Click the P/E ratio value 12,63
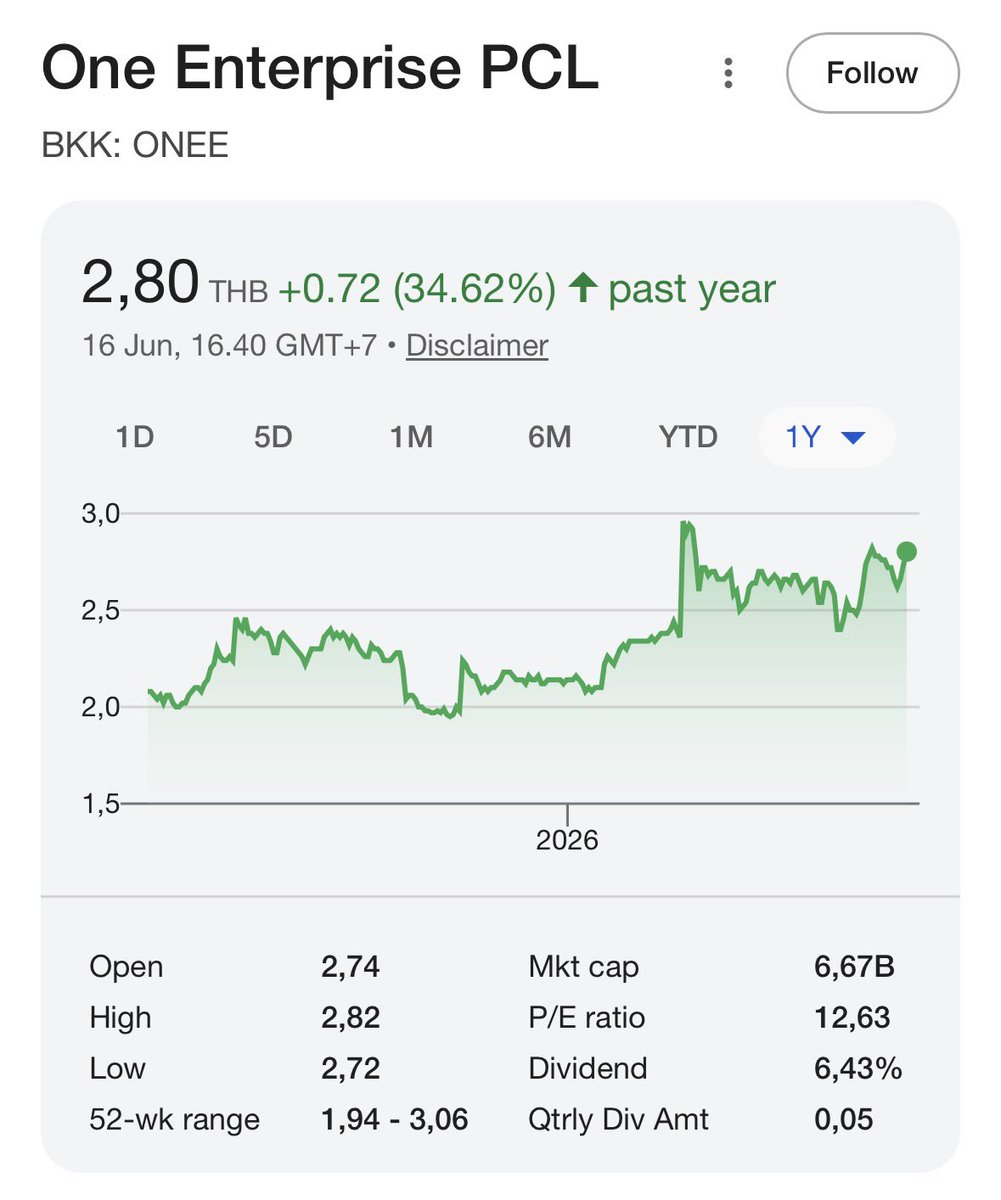Viewport: 1001px width, 1200px height. tap(852, 1018)
